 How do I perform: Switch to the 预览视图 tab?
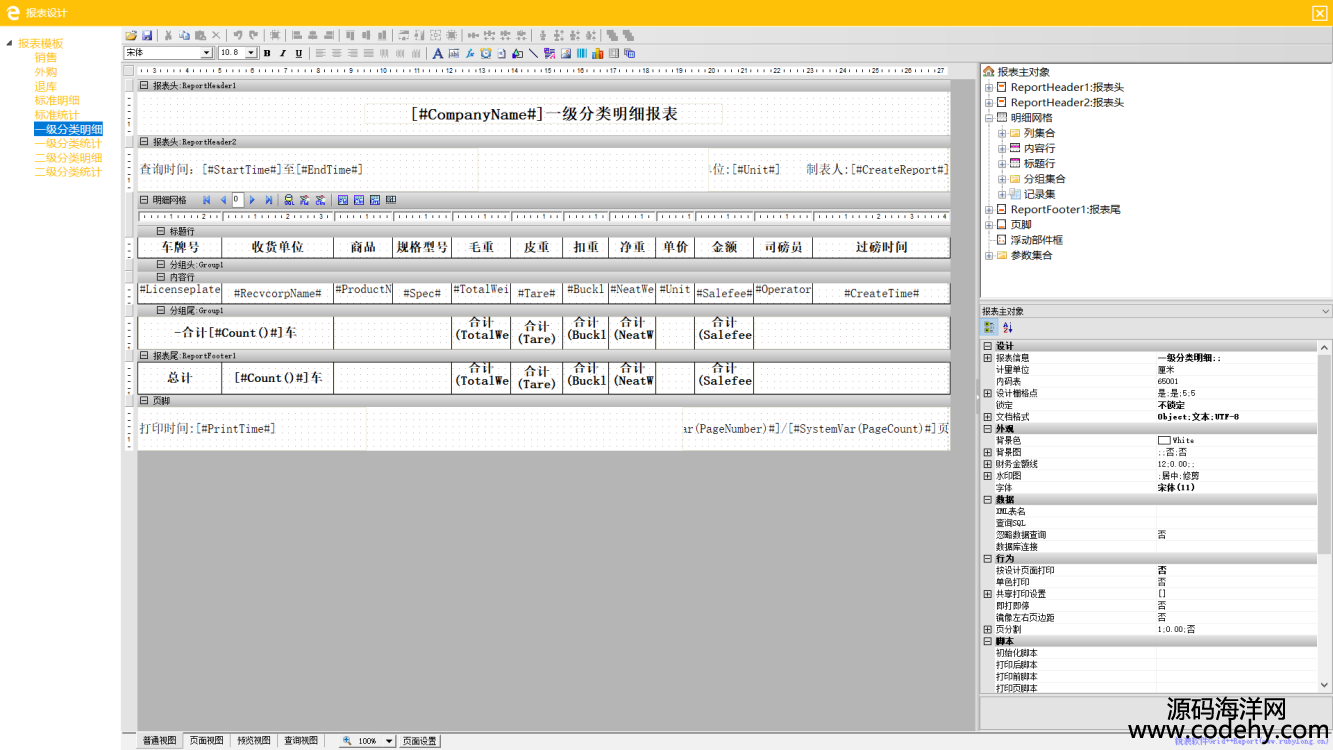click(x=253, y=741)
